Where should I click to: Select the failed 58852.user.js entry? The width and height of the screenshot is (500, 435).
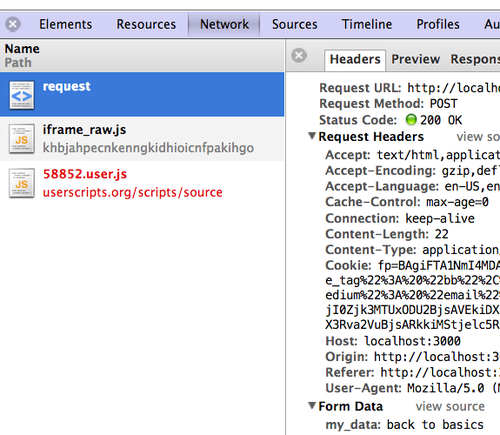tap(142, 183)
